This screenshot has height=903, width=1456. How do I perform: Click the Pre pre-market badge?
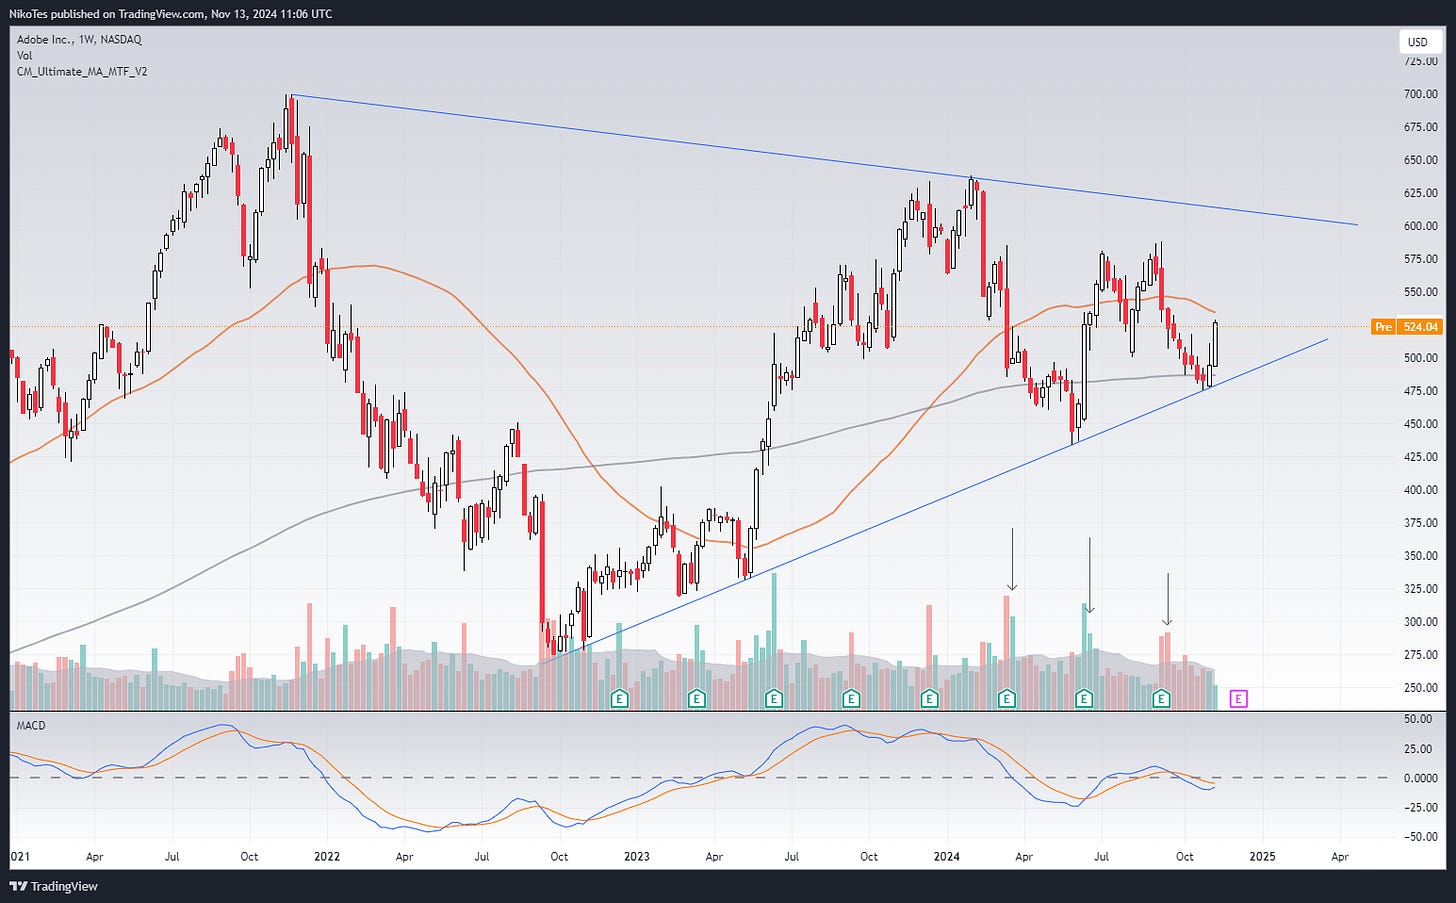coord(1383,327)
